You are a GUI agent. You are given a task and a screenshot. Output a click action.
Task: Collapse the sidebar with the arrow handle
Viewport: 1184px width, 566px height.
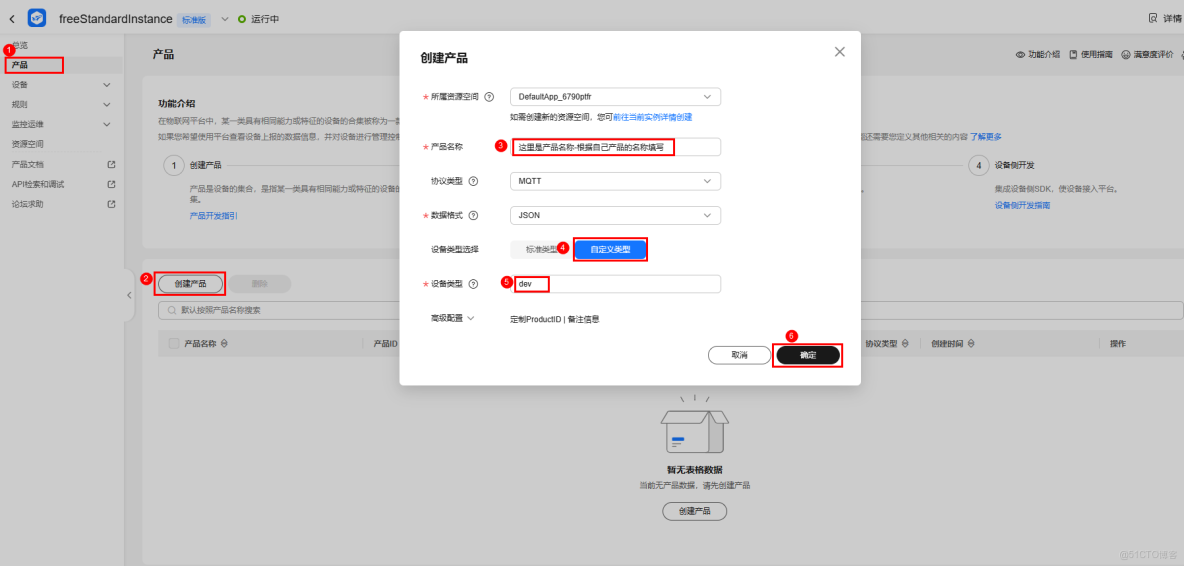pos(128,295)
